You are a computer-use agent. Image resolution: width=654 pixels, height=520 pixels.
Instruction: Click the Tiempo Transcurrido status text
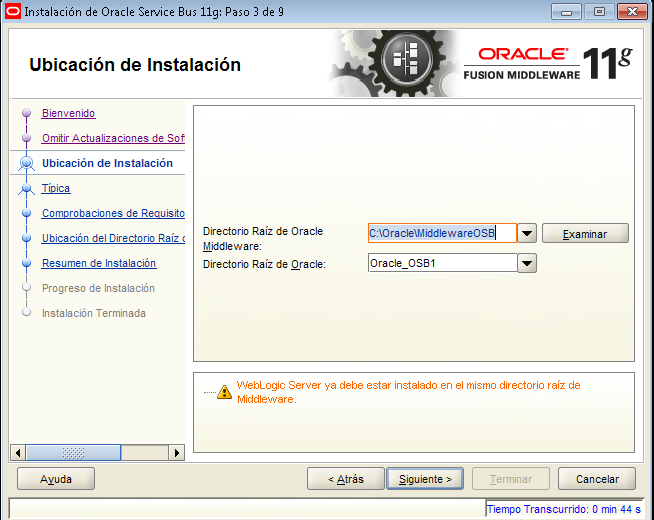click(563, 509)
